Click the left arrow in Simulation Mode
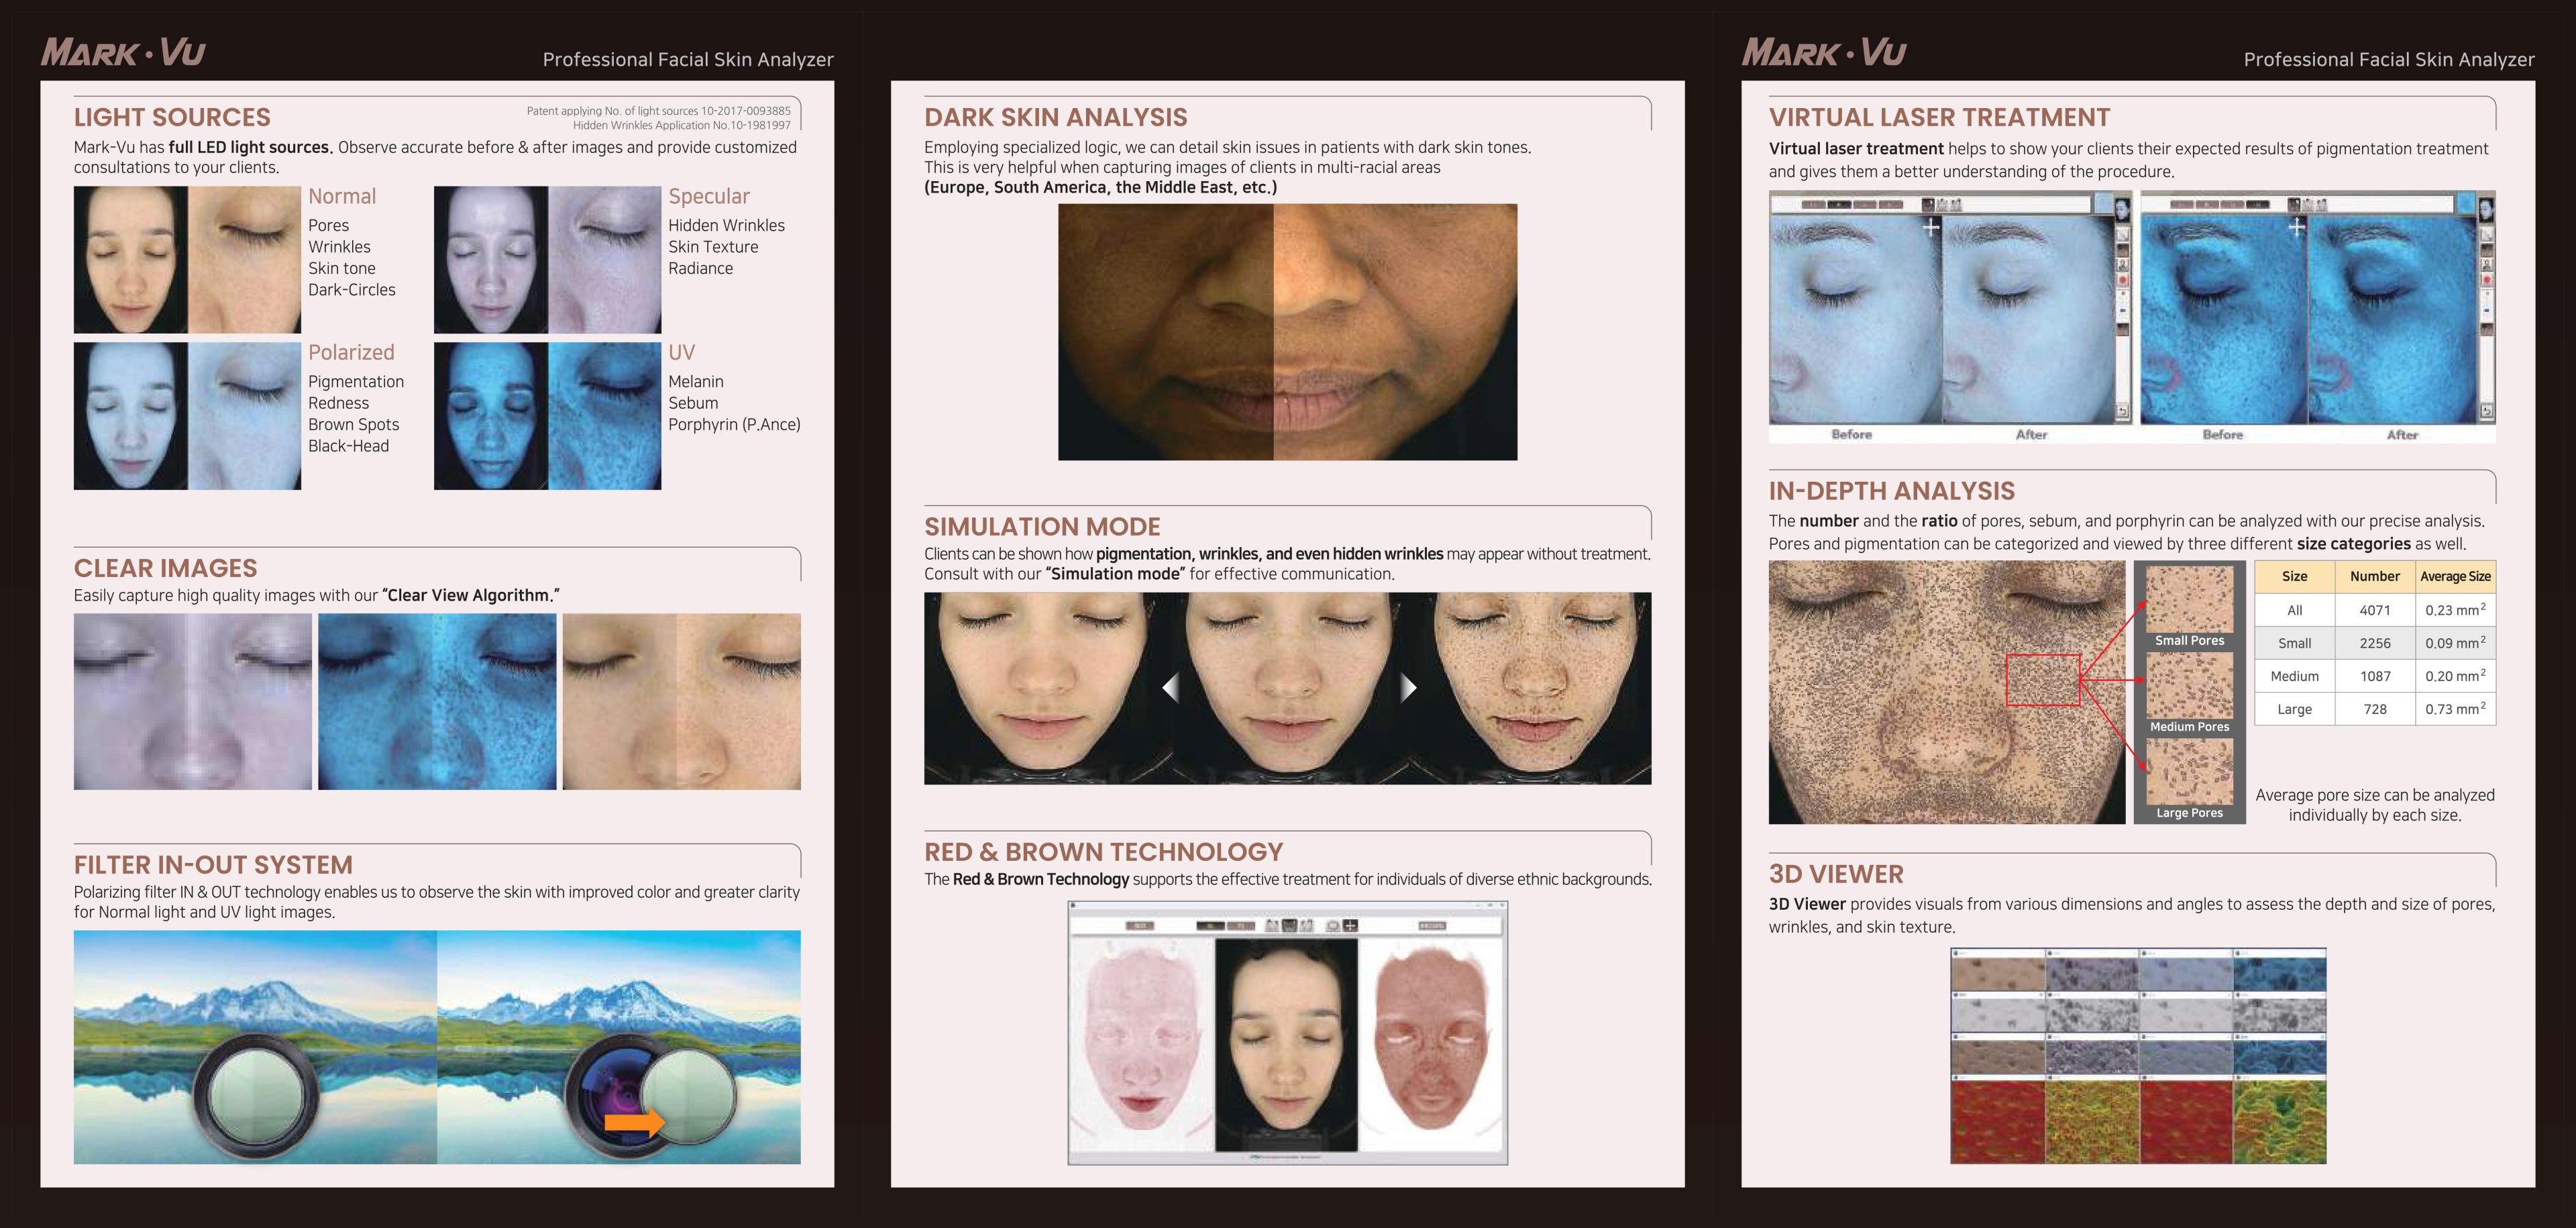The height and width of the screenshot is (1228, 2576). [1172, 687]
